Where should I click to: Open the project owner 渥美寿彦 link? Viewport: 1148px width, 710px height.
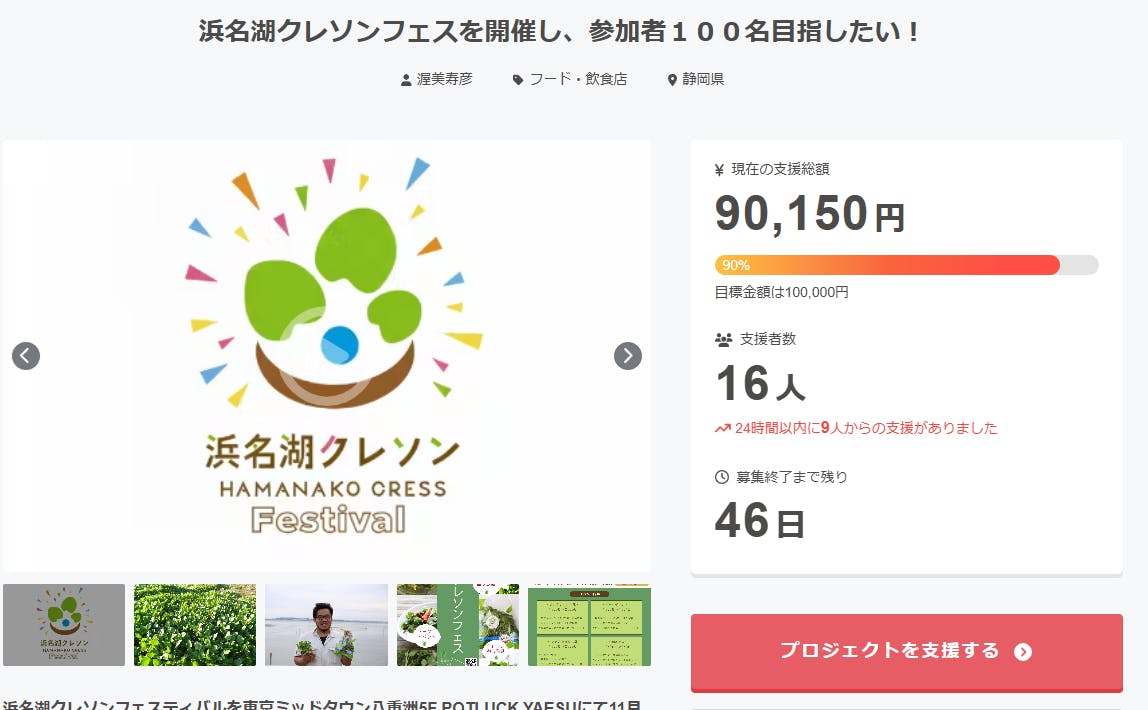pyautogui.click(x=444, y=80)
